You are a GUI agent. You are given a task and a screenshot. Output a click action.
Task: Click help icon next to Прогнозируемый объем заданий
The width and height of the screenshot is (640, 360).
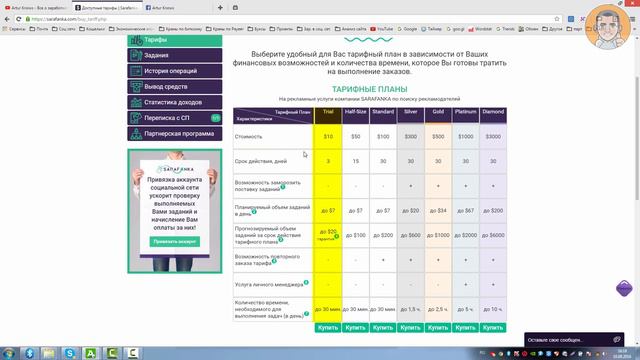click(281, 240)
